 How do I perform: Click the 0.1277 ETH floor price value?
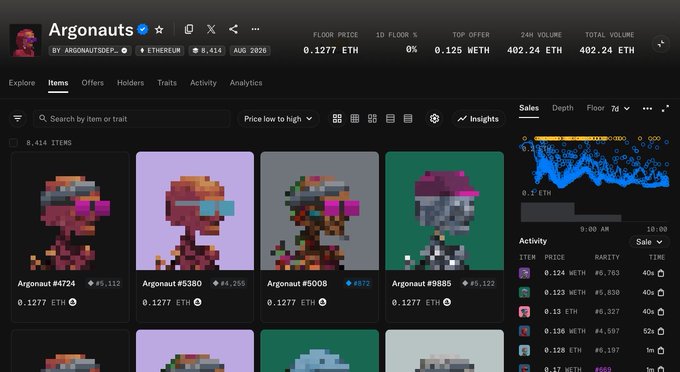tap(331, 50)
